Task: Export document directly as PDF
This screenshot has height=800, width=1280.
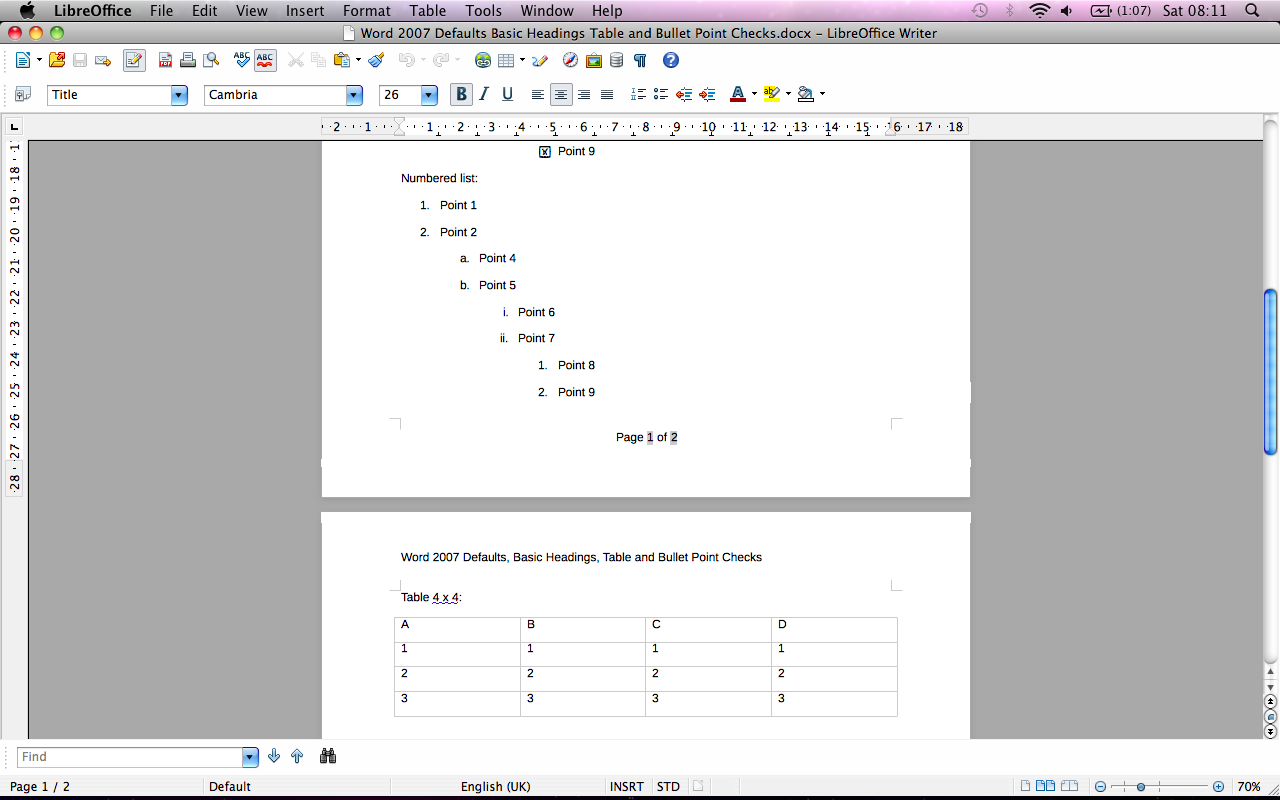Action: coord(166,61)
